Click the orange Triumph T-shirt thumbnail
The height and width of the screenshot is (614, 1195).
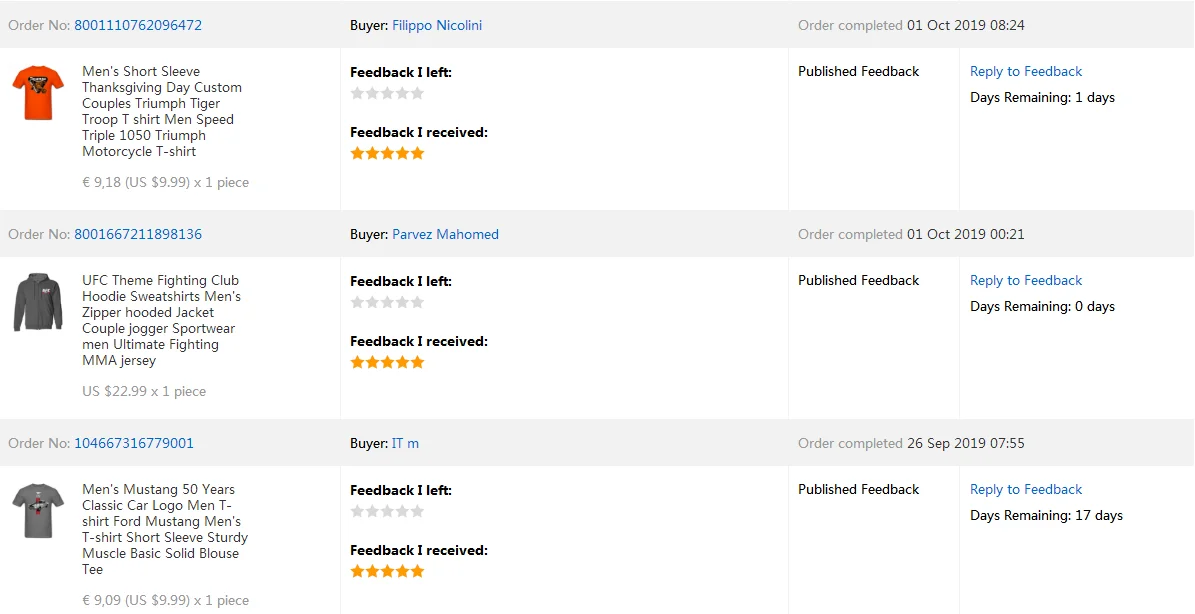click(38, 93)
